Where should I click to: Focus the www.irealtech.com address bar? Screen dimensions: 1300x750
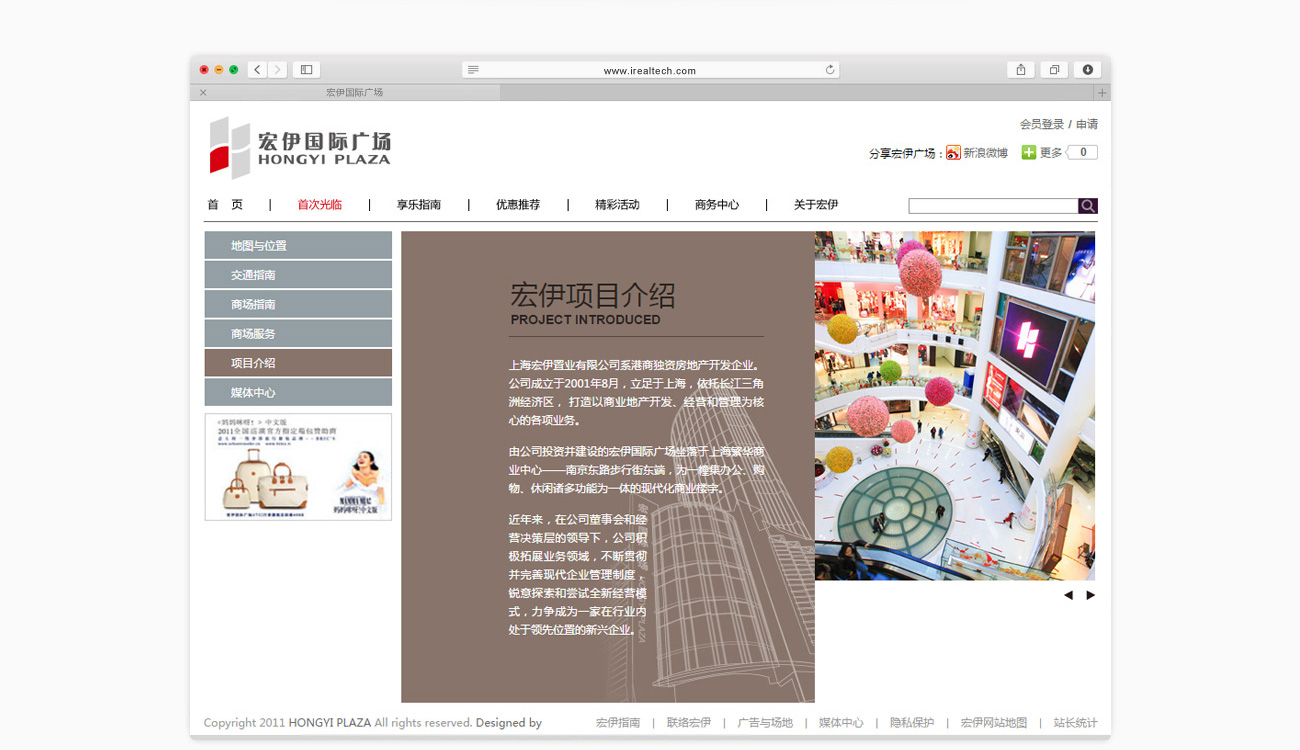(x=650, y=70)
